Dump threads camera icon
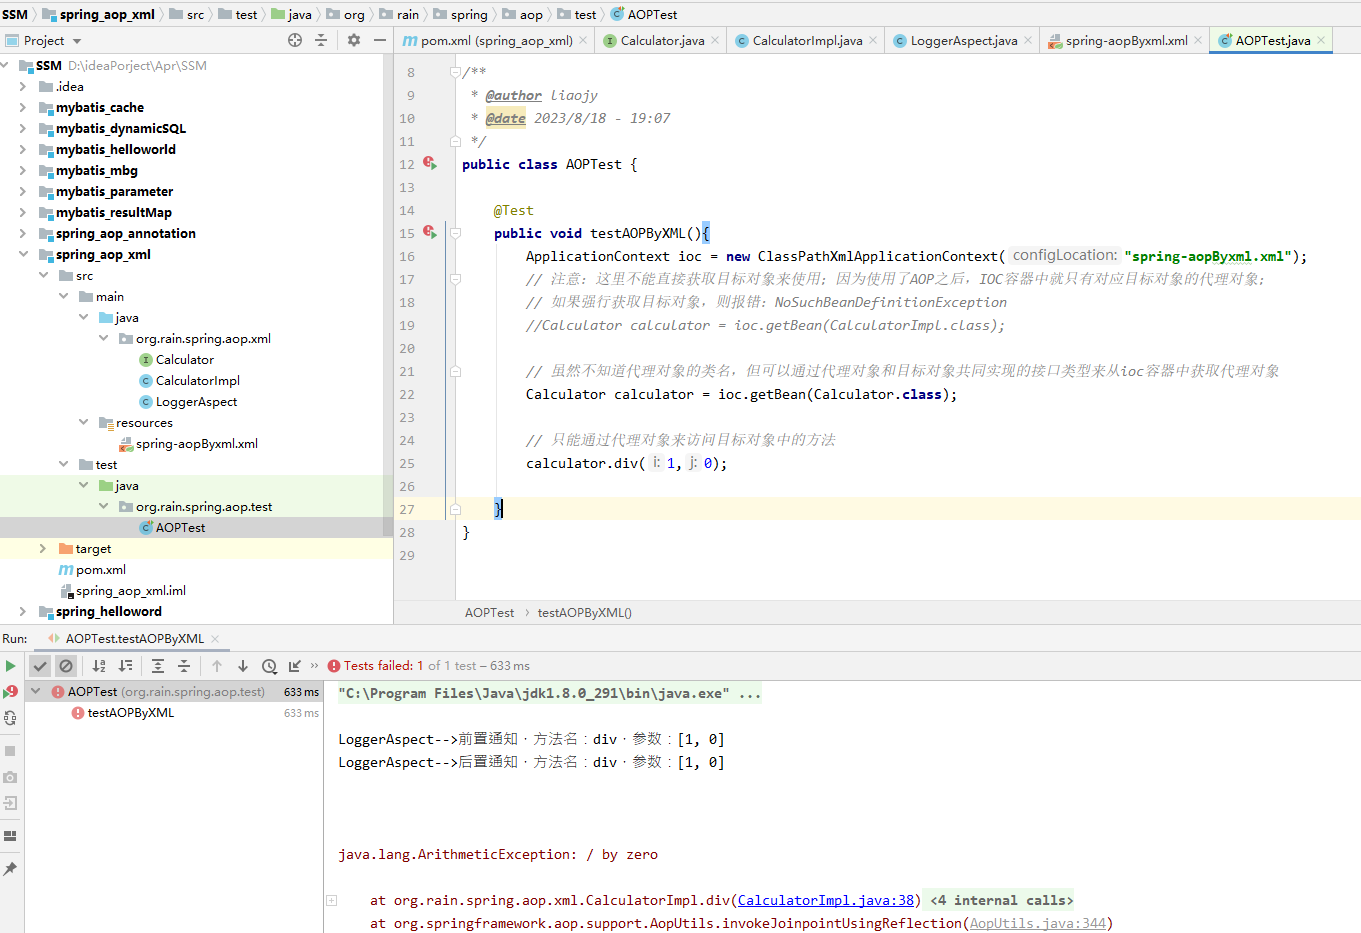 click(10, 777)
